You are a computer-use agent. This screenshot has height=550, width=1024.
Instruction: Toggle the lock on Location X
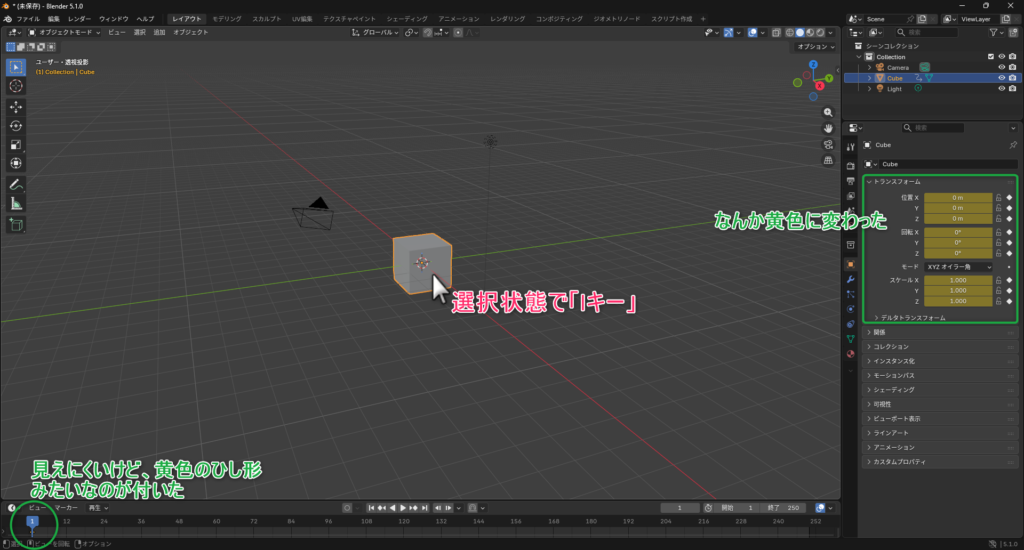coord(998,198)
